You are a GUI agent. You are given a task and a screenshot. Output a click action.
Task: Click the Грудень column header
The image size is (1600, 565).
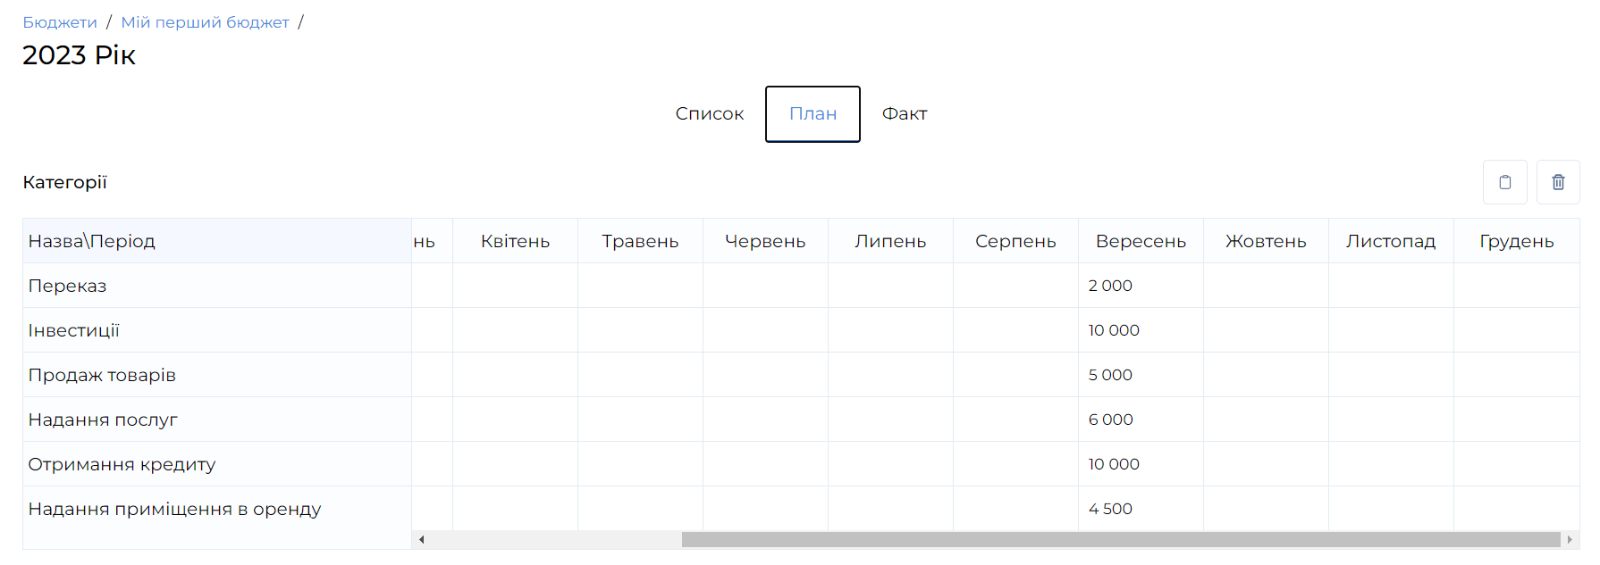tap(1516, 241)
